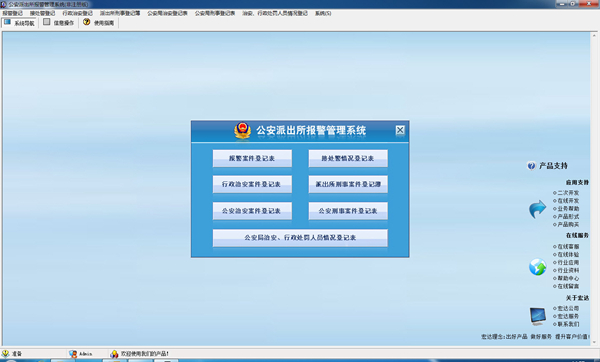
Task: Open the 治安、行政处罚人员情况登记 menu
Action: click(x=275, y=13)
